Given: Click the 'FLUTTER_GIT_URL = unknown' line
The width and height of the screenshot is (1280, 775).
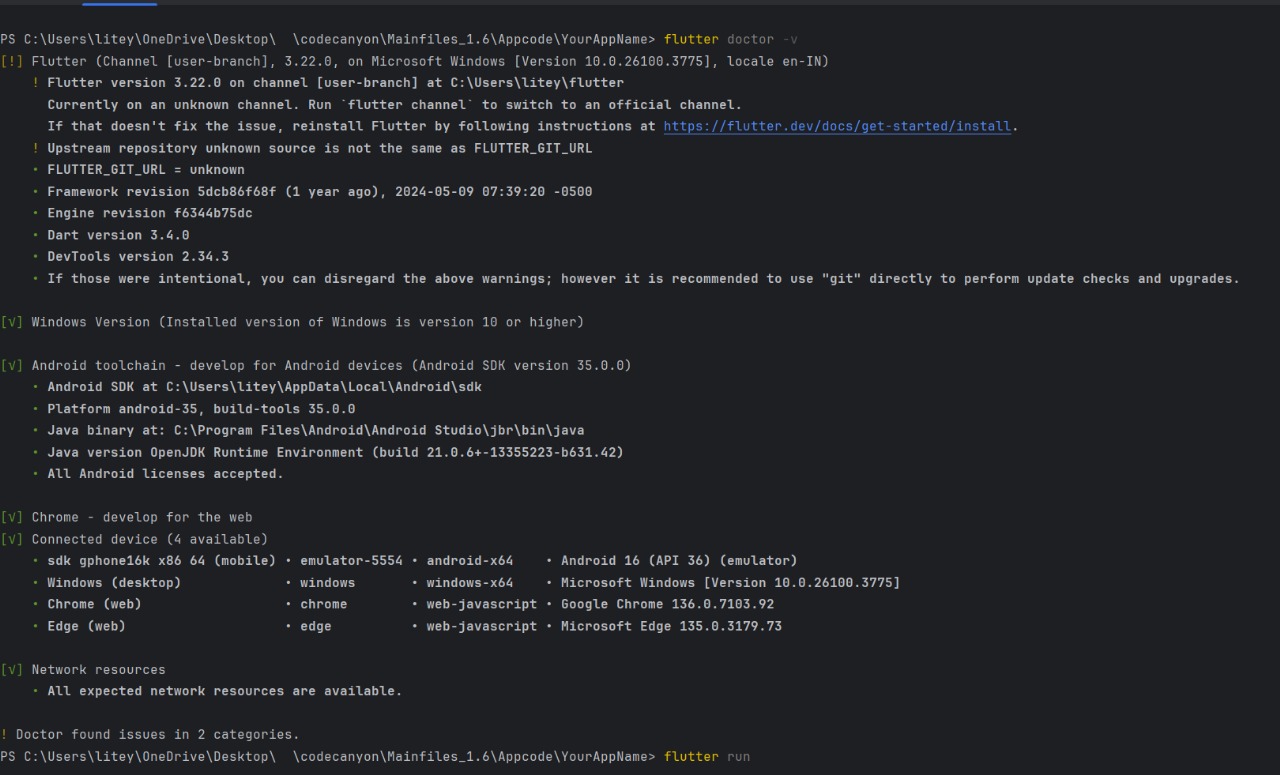Looking at the screenshot, I should coord(139,170).
